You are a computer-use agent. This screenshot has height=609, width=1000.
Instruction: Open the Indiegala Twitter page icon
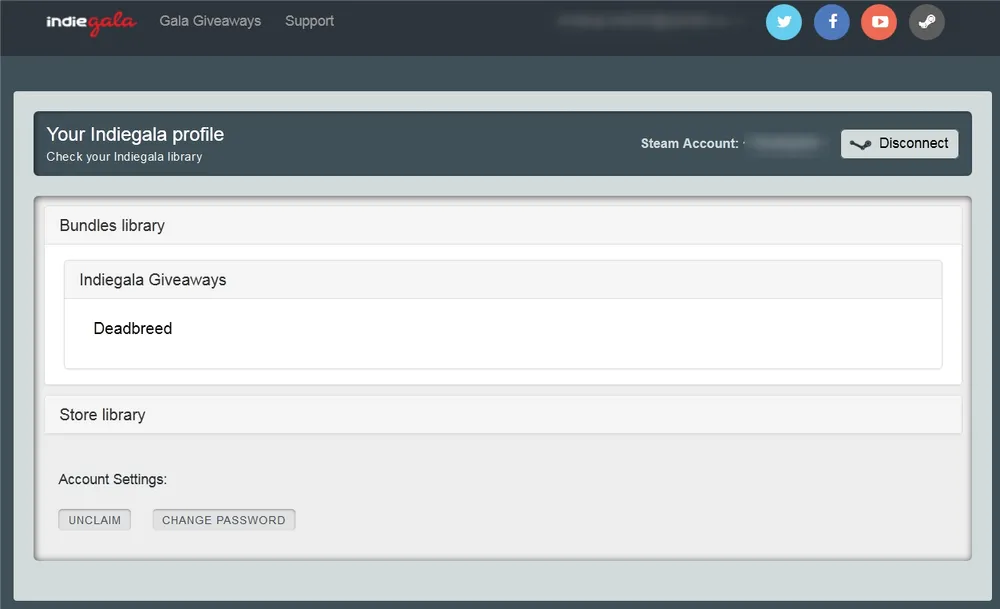[784, 22]
